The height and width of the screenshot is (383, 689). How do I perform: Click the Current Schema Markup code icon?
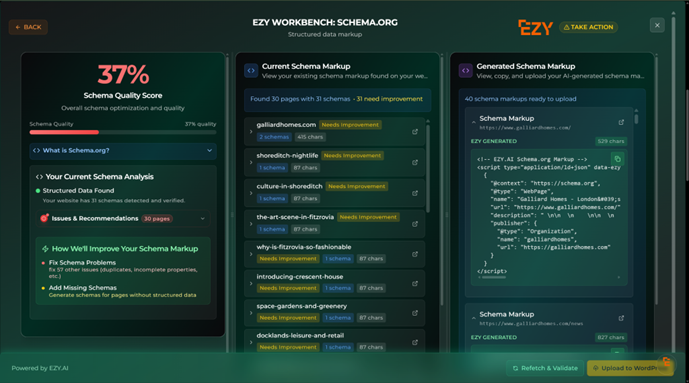(251, 70)
